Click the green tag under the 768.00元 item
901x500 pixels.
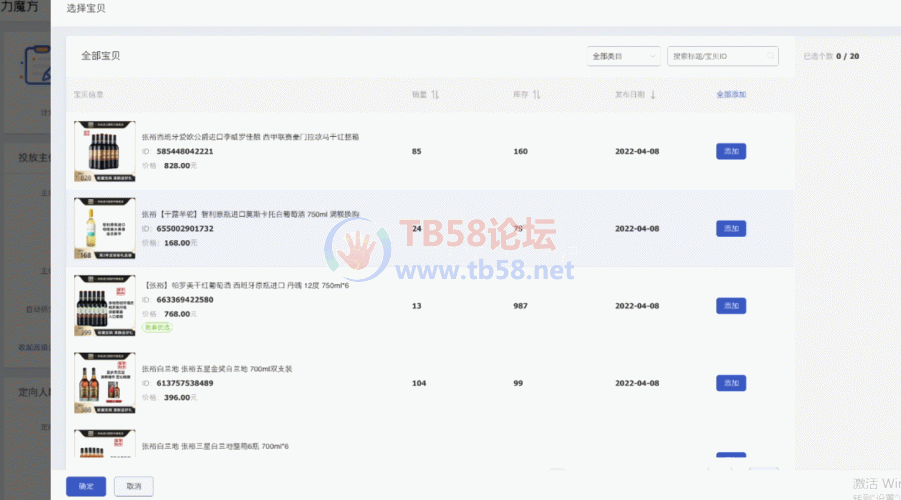point(157,327)
